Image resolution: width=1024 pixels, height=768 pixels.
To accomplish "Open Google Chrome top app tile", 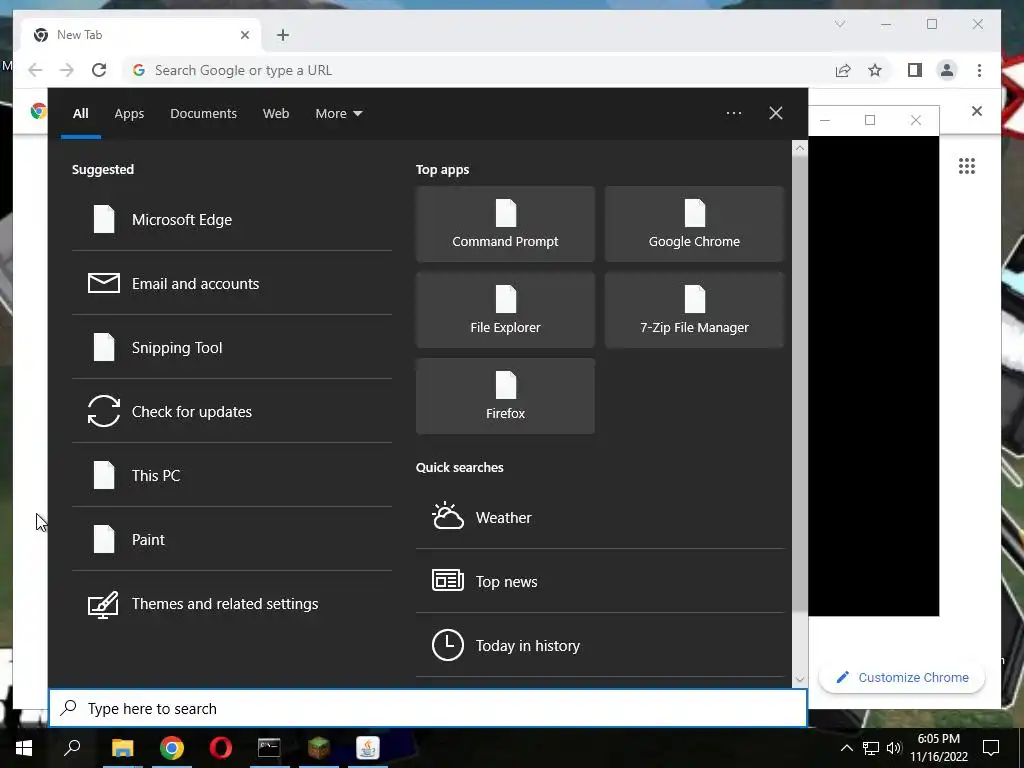I will tap(694, 224).
